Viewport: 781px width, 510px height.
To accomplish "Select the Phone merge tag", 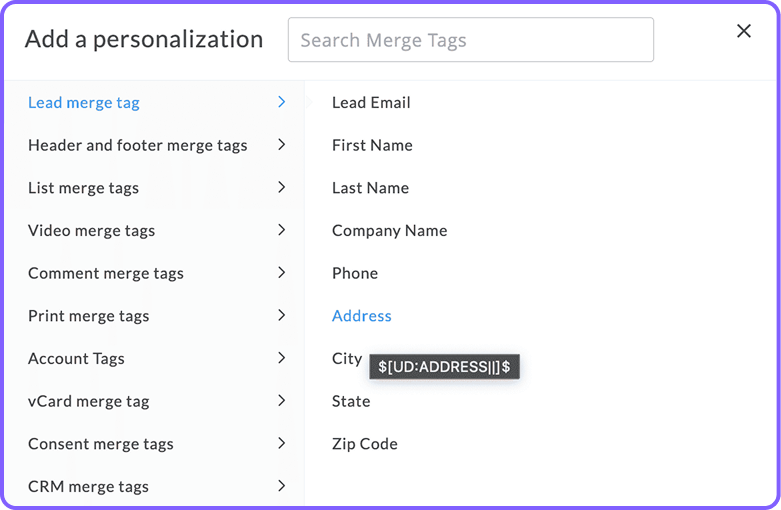I will pos(355,273).
